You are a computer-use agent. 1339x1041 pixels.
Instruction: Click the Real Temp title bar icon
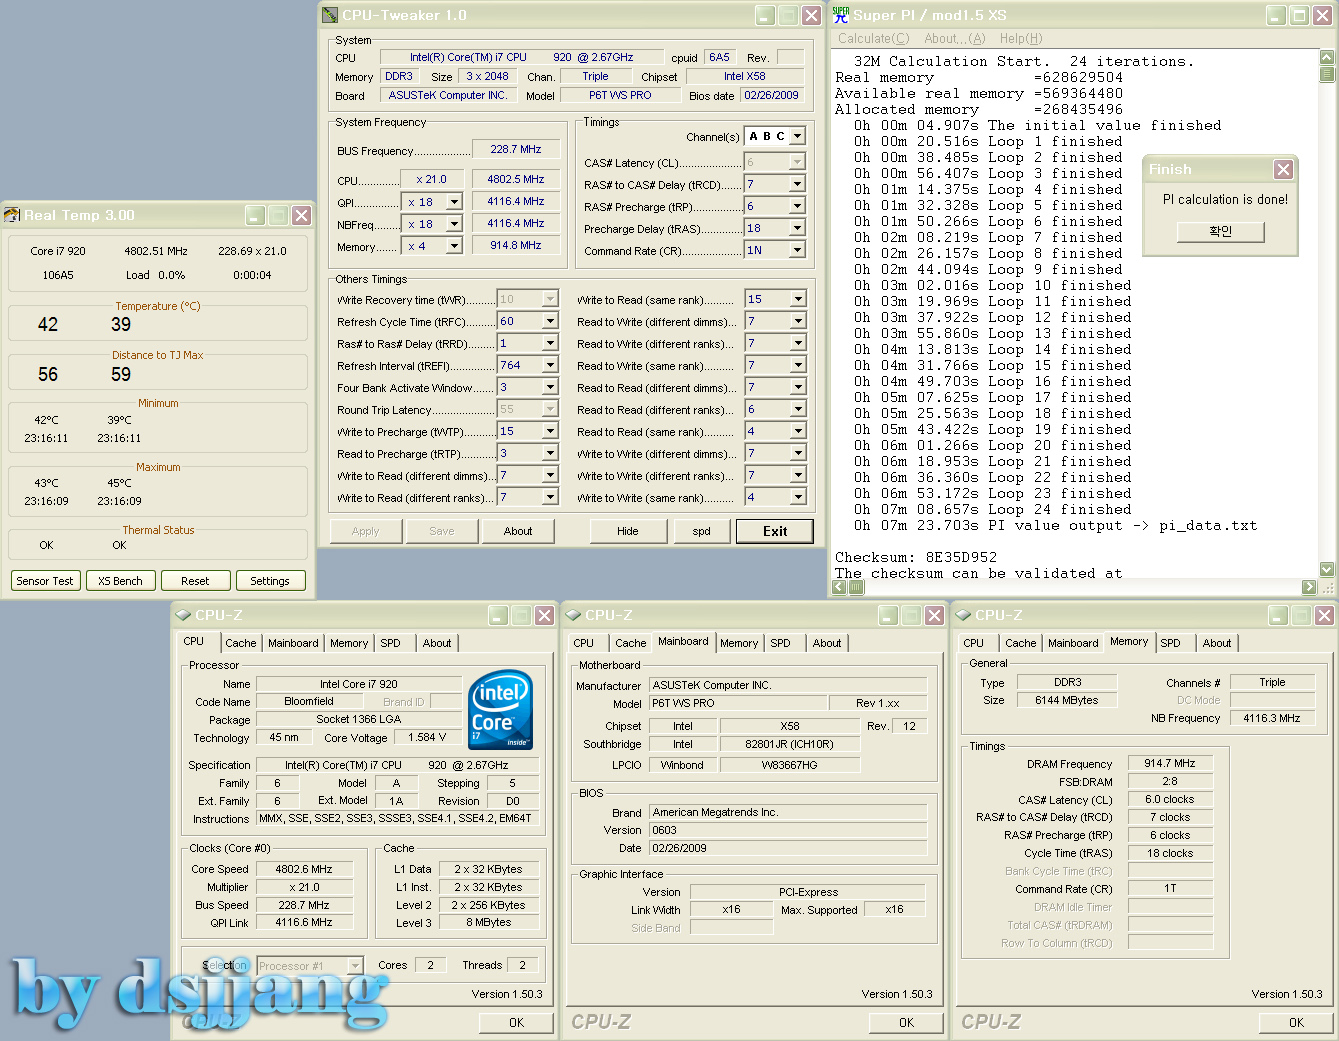pyautogui.click(x=12, y=215)
